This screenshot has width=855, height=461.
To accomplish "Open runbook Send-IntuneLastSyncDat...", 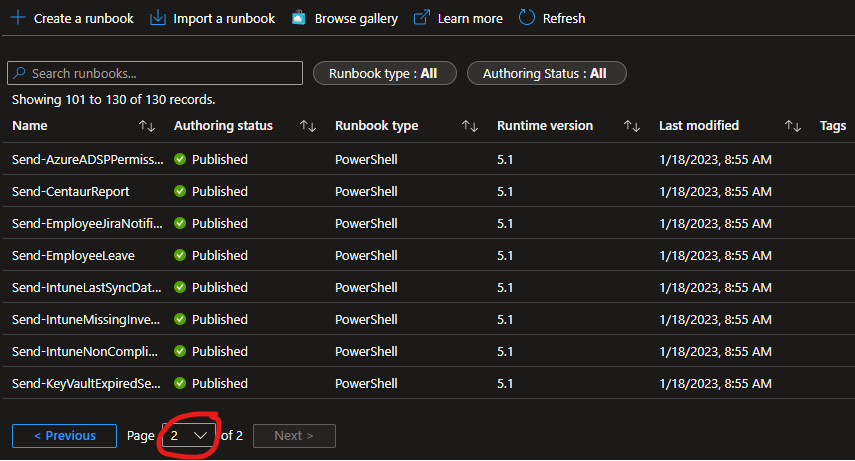I will click(87, 288).
